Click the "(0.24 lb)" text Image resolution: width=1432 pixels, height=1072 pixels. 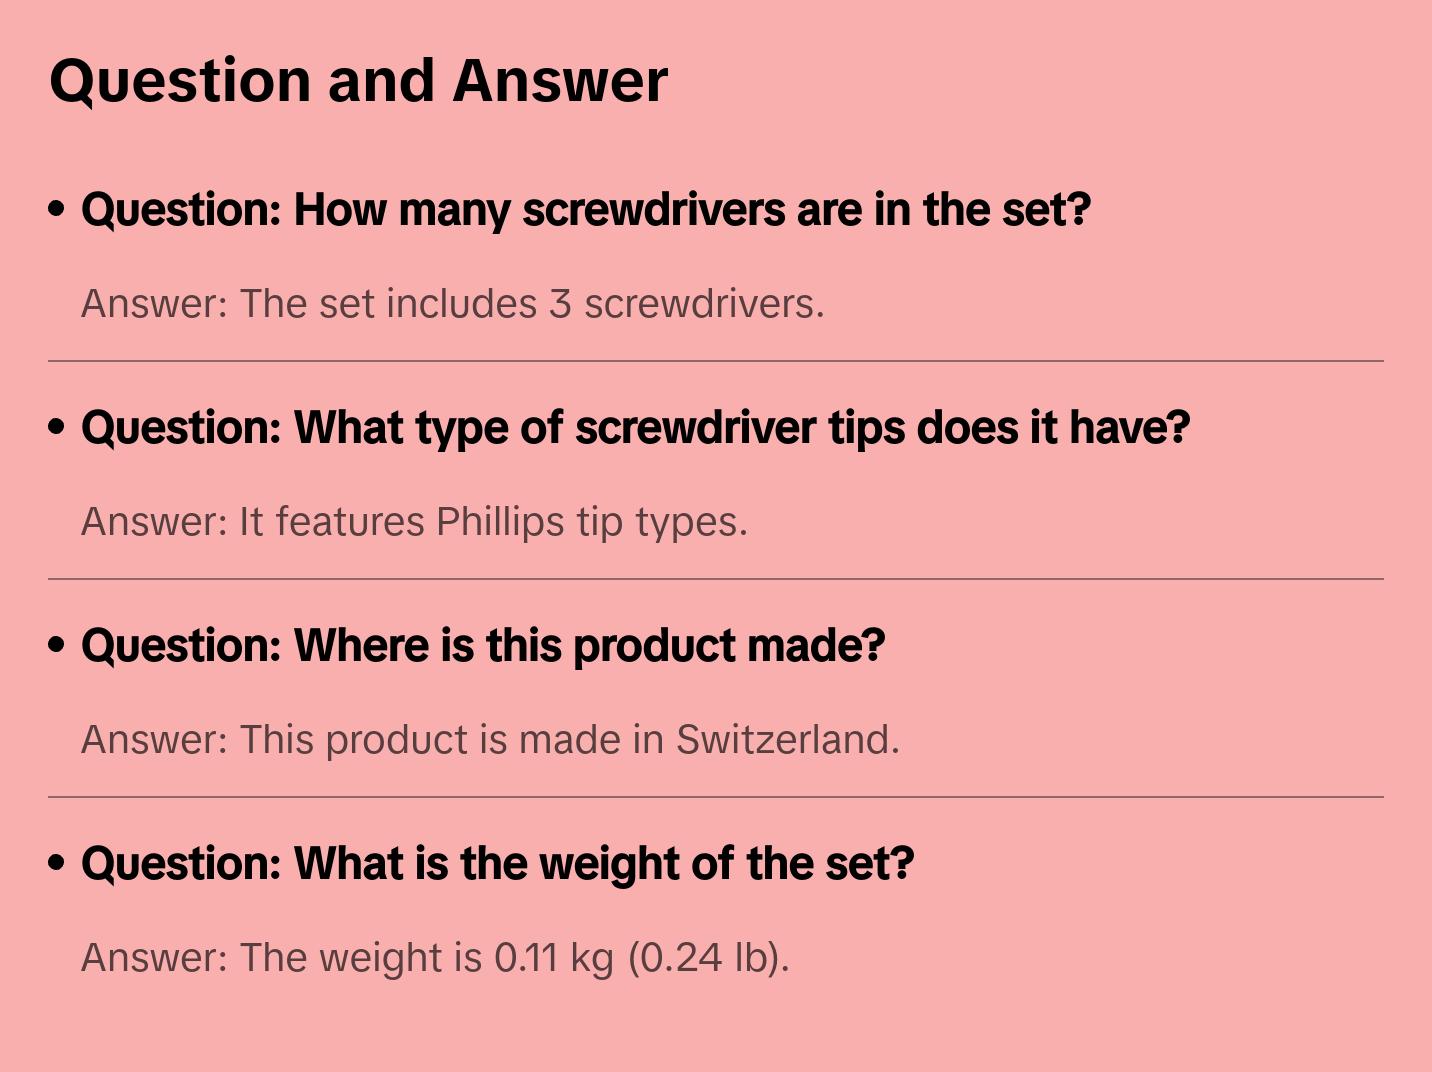708,958
